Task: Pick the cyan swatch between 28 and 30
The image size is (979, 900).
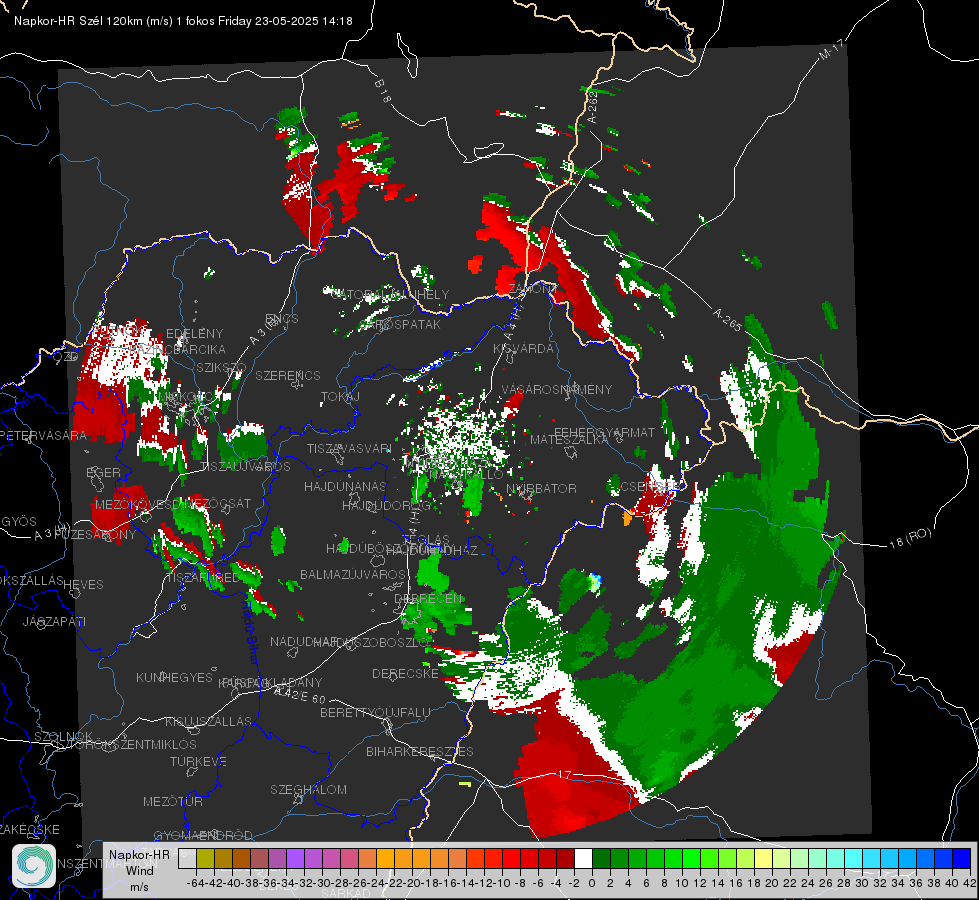Action: (854, 859)
